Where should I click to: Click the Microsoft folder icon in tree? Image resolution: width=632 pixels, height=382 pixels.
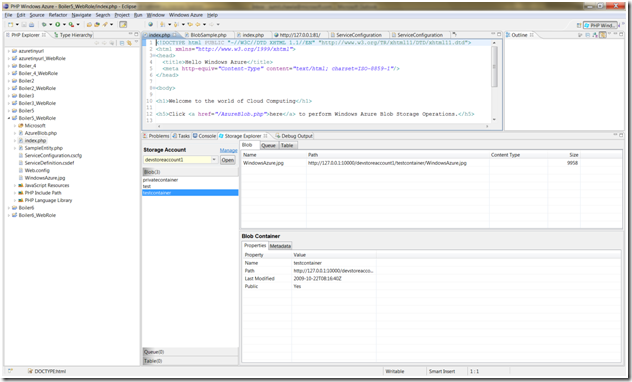[x=21, y=125]
